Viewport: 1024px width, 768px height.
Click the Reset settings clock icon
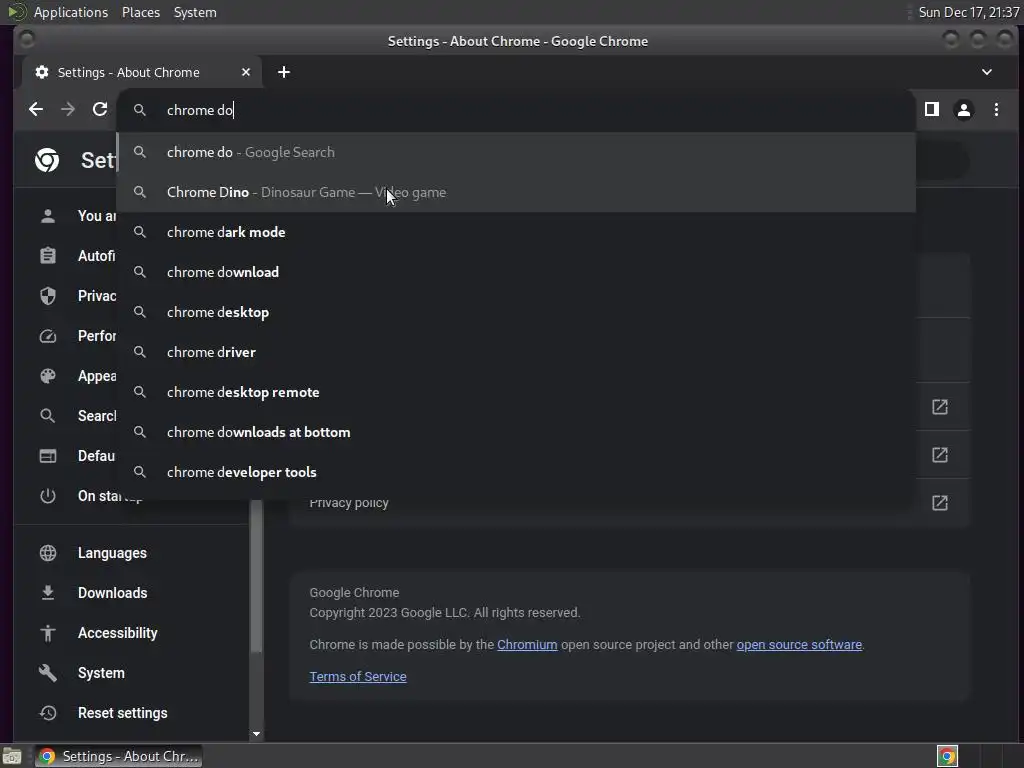tap(48, 713)
